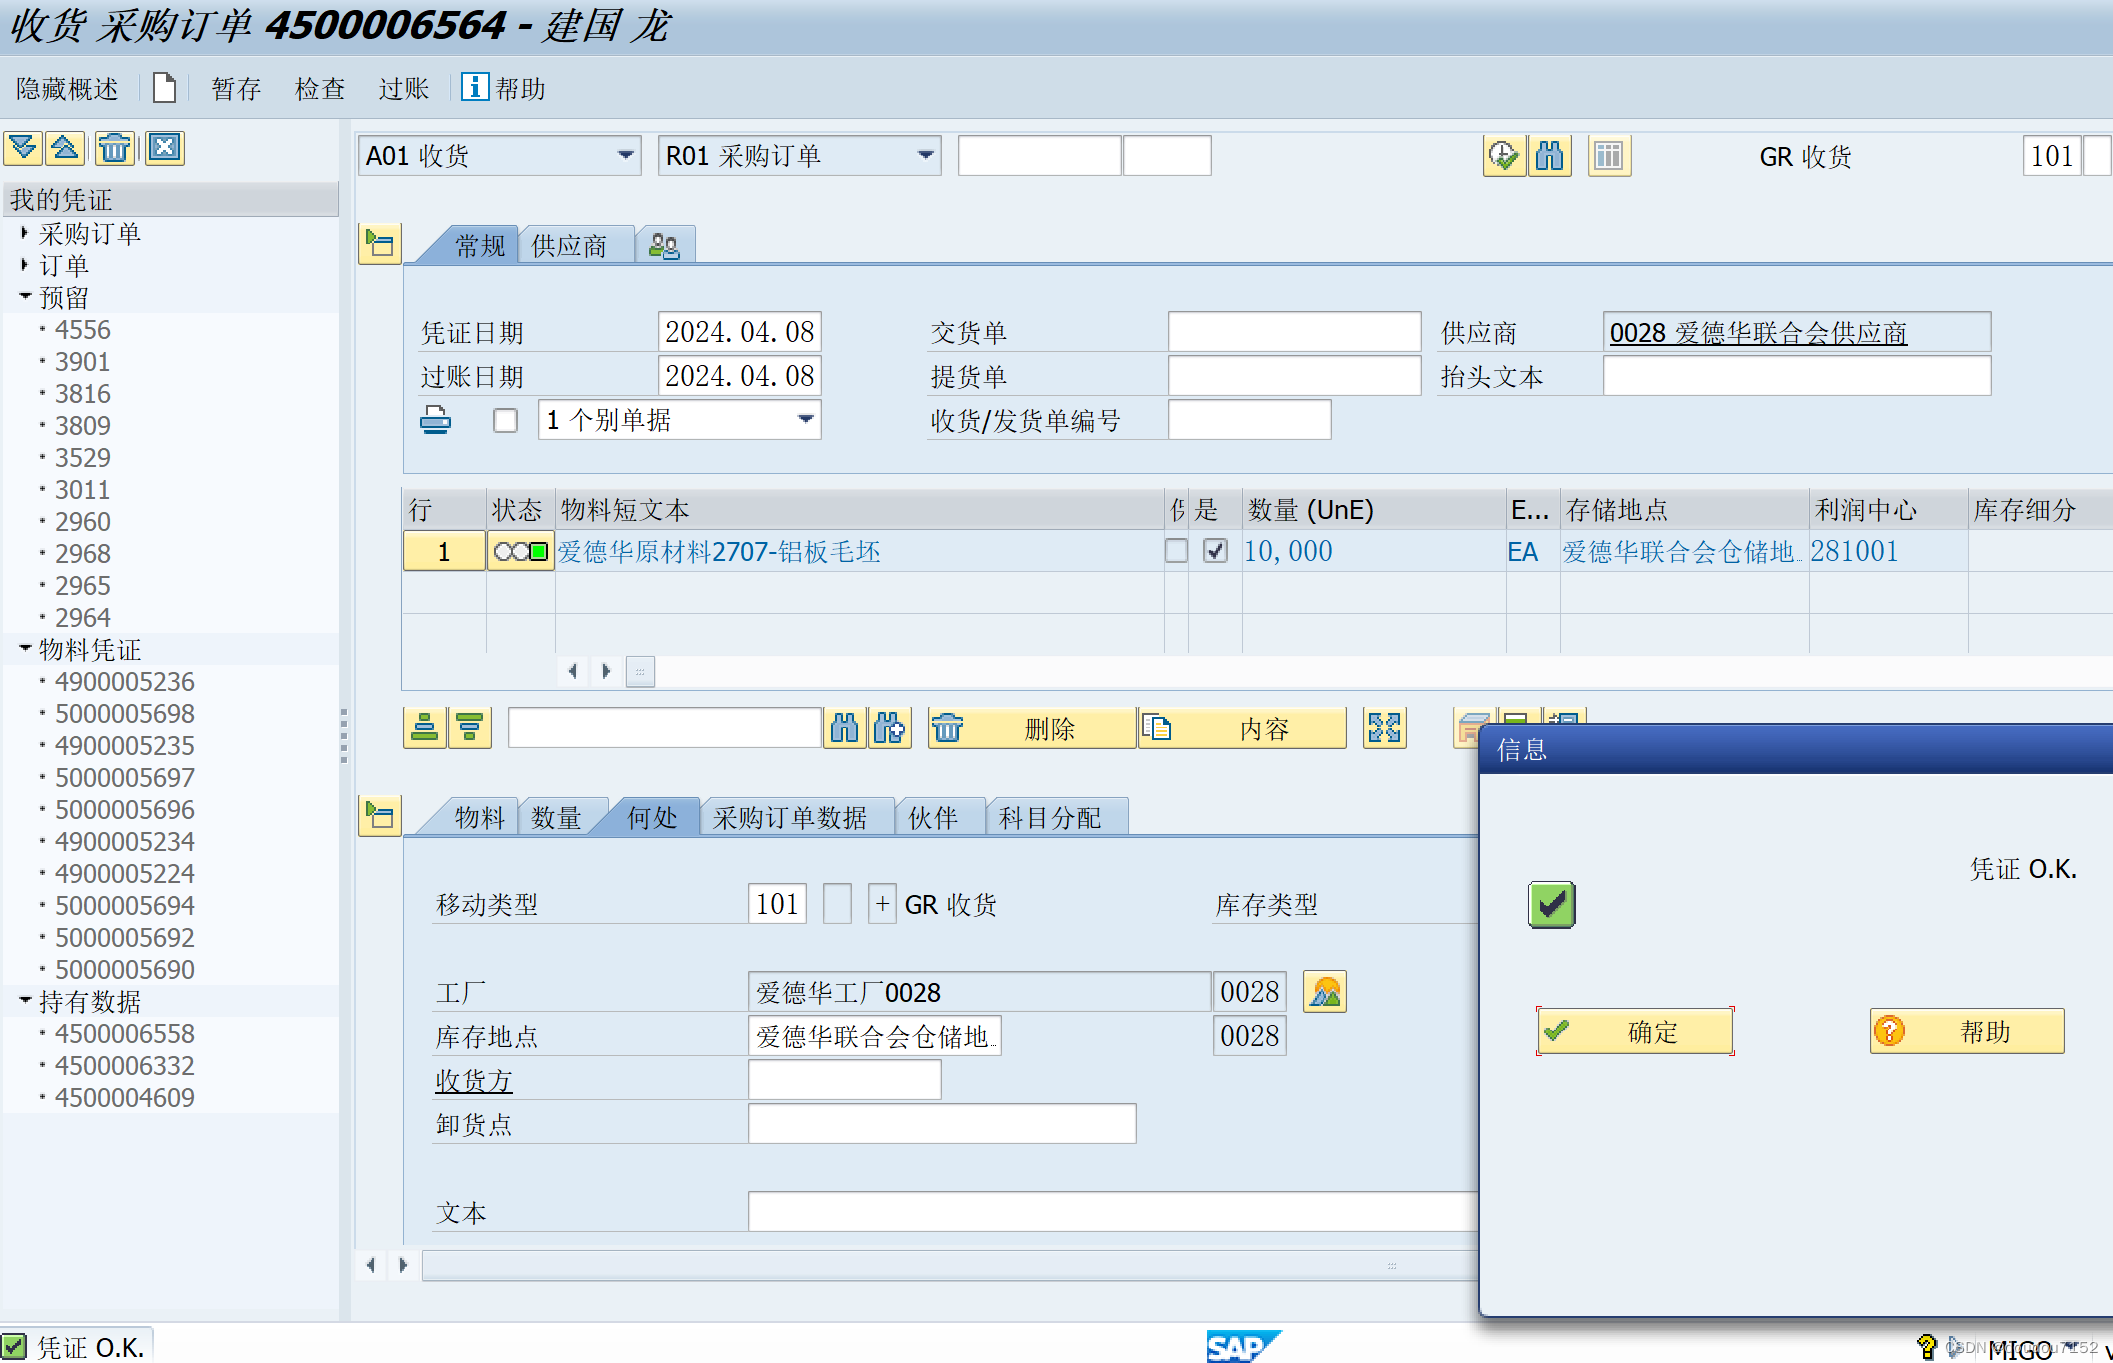The image size is (2113, 1363).
Task: Click the plant details icon next to 0028
Action: [x=1325, y=992]
